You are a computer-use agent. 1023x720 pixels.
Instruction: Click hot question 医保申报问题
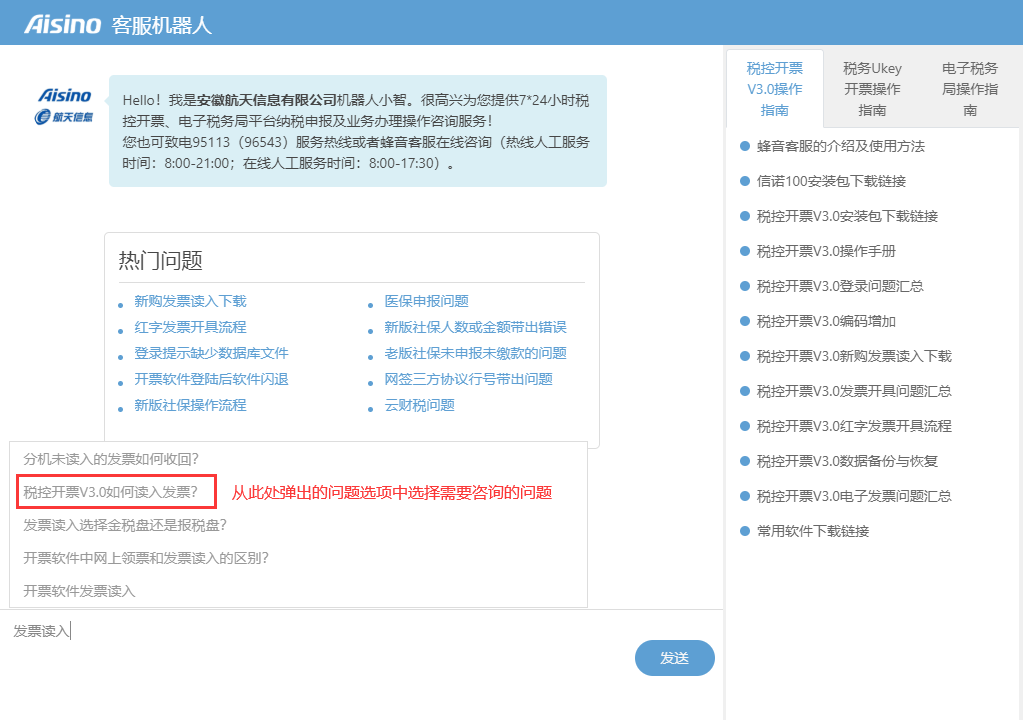(427, 301)
